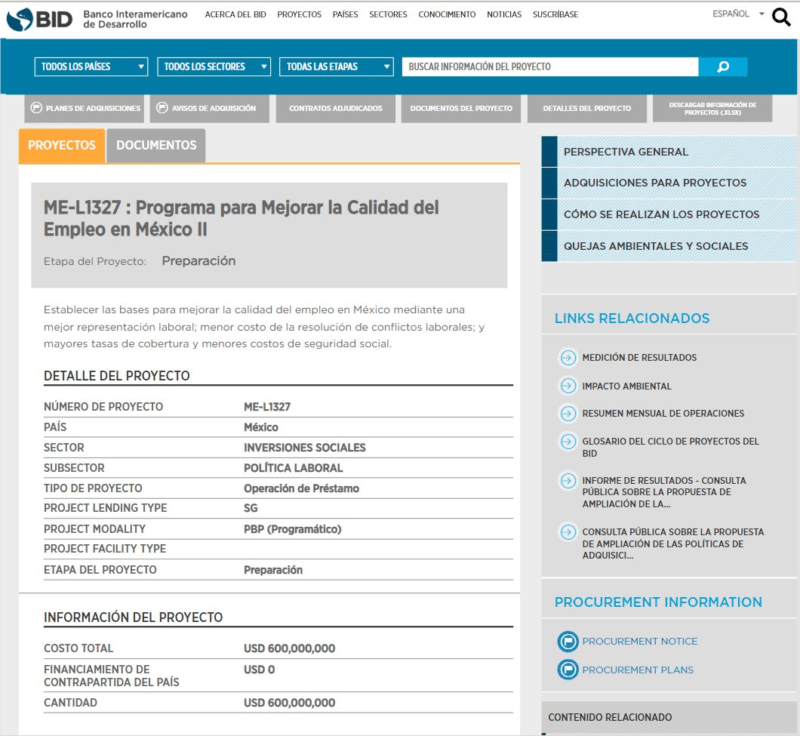Image resolution: width=800 pixels, height=736 pixels.
Task: Click arrow icon beside Impacto Ambiental
Action: point(567,386)
